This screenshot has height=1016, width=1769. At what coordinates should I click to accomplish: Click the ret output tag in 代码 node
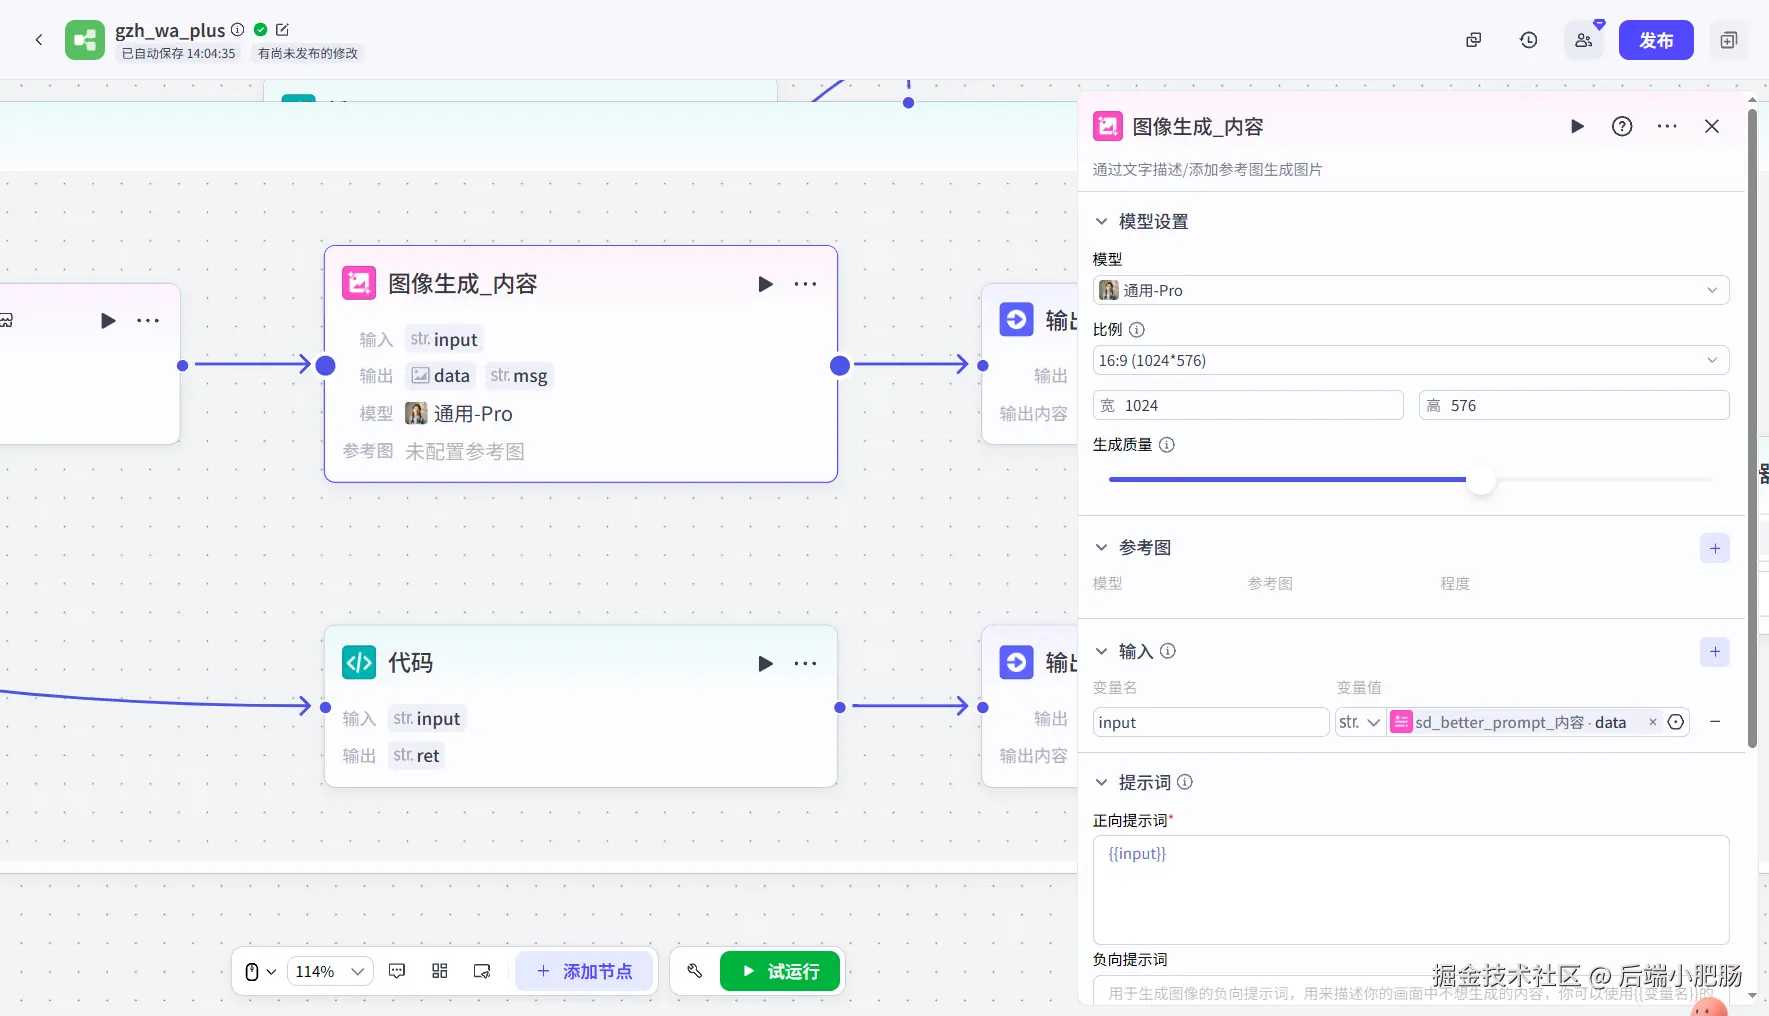[x=417, y=756]
